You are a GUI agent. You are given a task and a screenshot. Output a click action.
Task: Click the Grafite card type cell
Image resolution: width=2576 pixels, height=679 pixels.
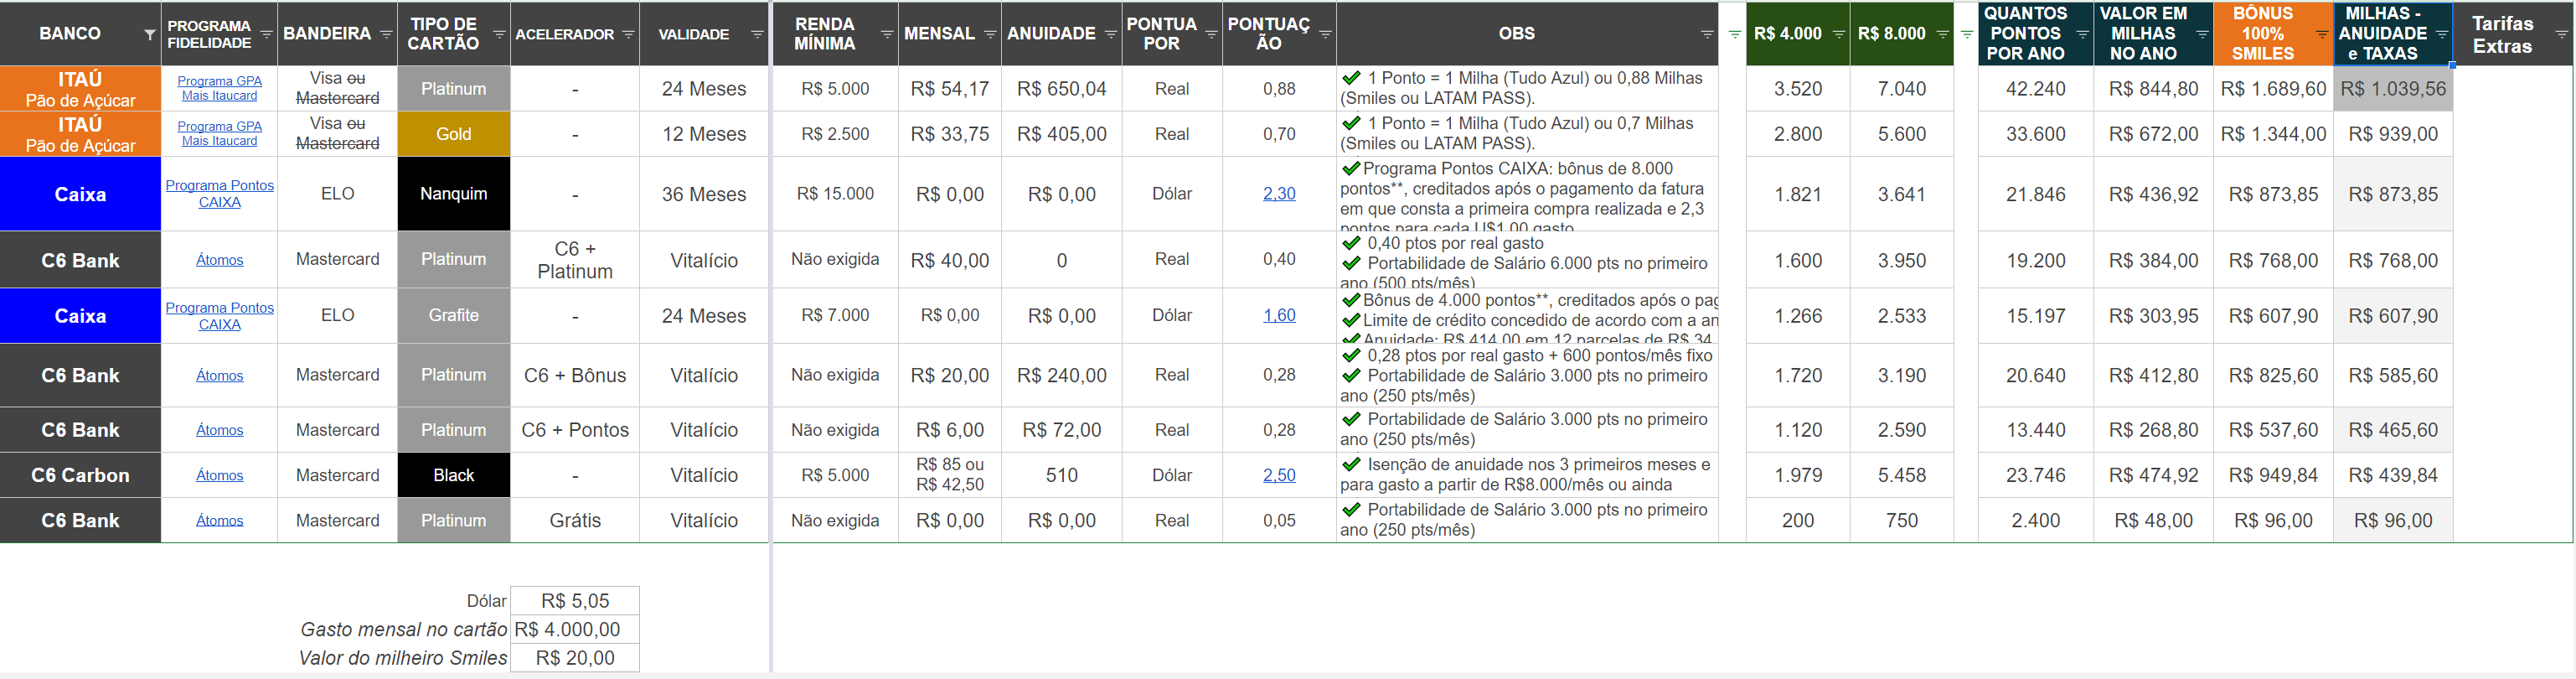[454, 316]
